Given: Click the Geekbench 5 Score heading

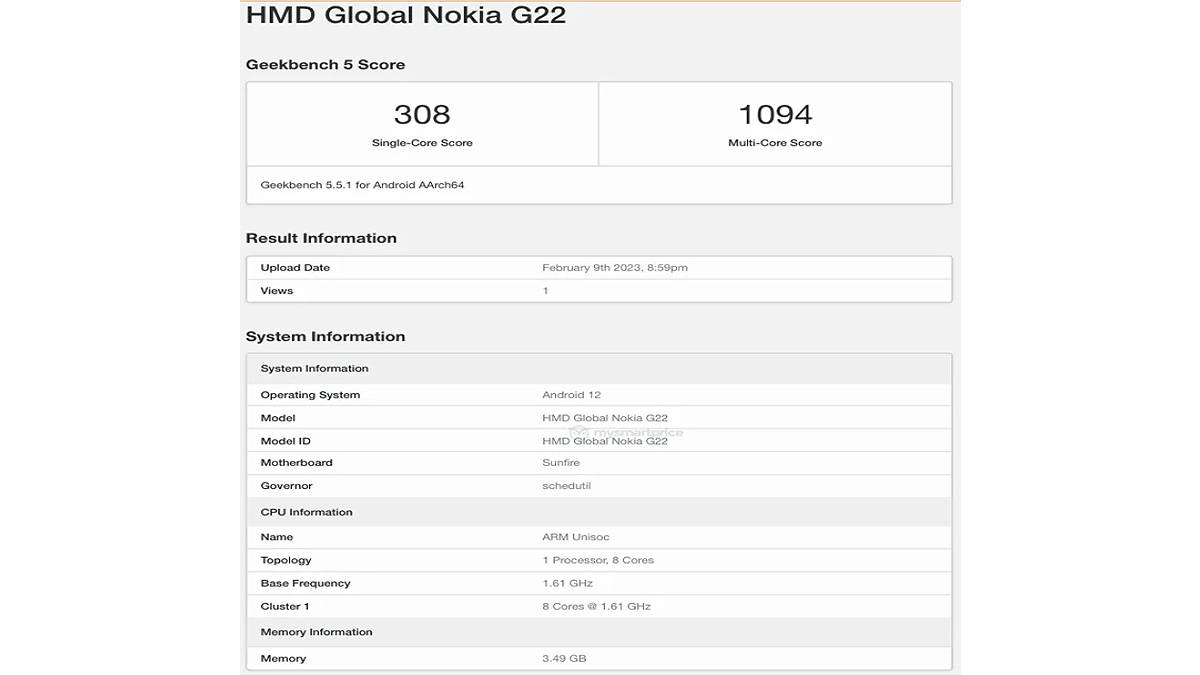Looking at the screenshot, I should click(x=325, y=64).
